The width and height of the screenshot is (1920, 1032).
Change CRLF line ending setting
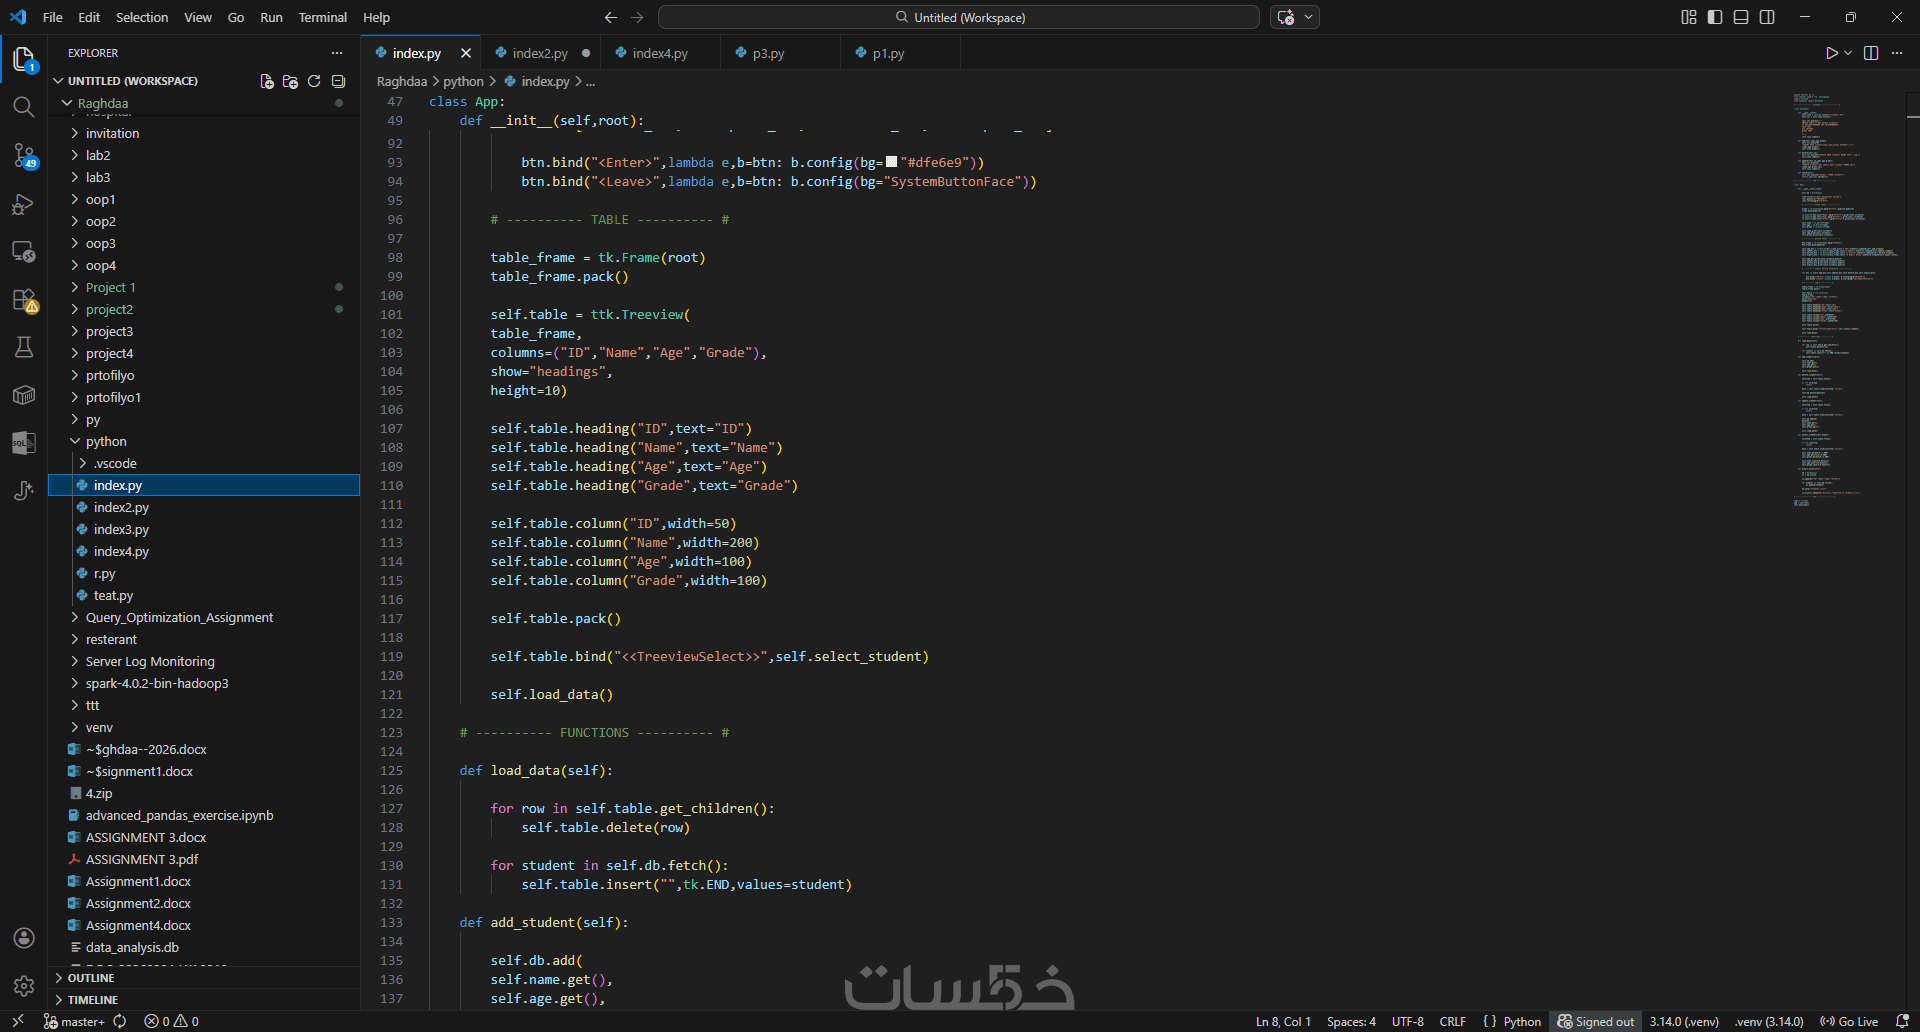point(1452,1021)
